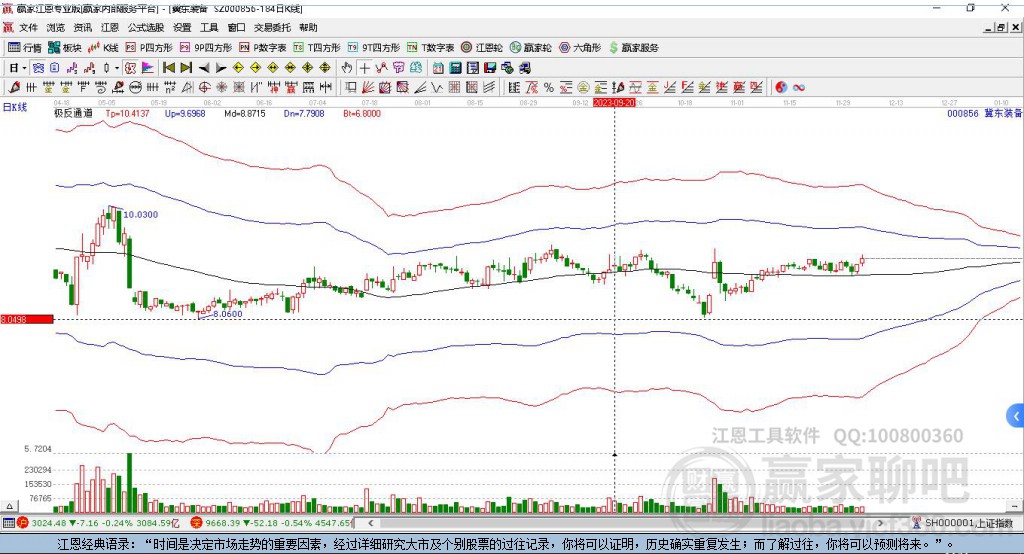Open the P四方形 square tool
Image resolution: width=1024 pixels, height=554 pixels.
149,48
